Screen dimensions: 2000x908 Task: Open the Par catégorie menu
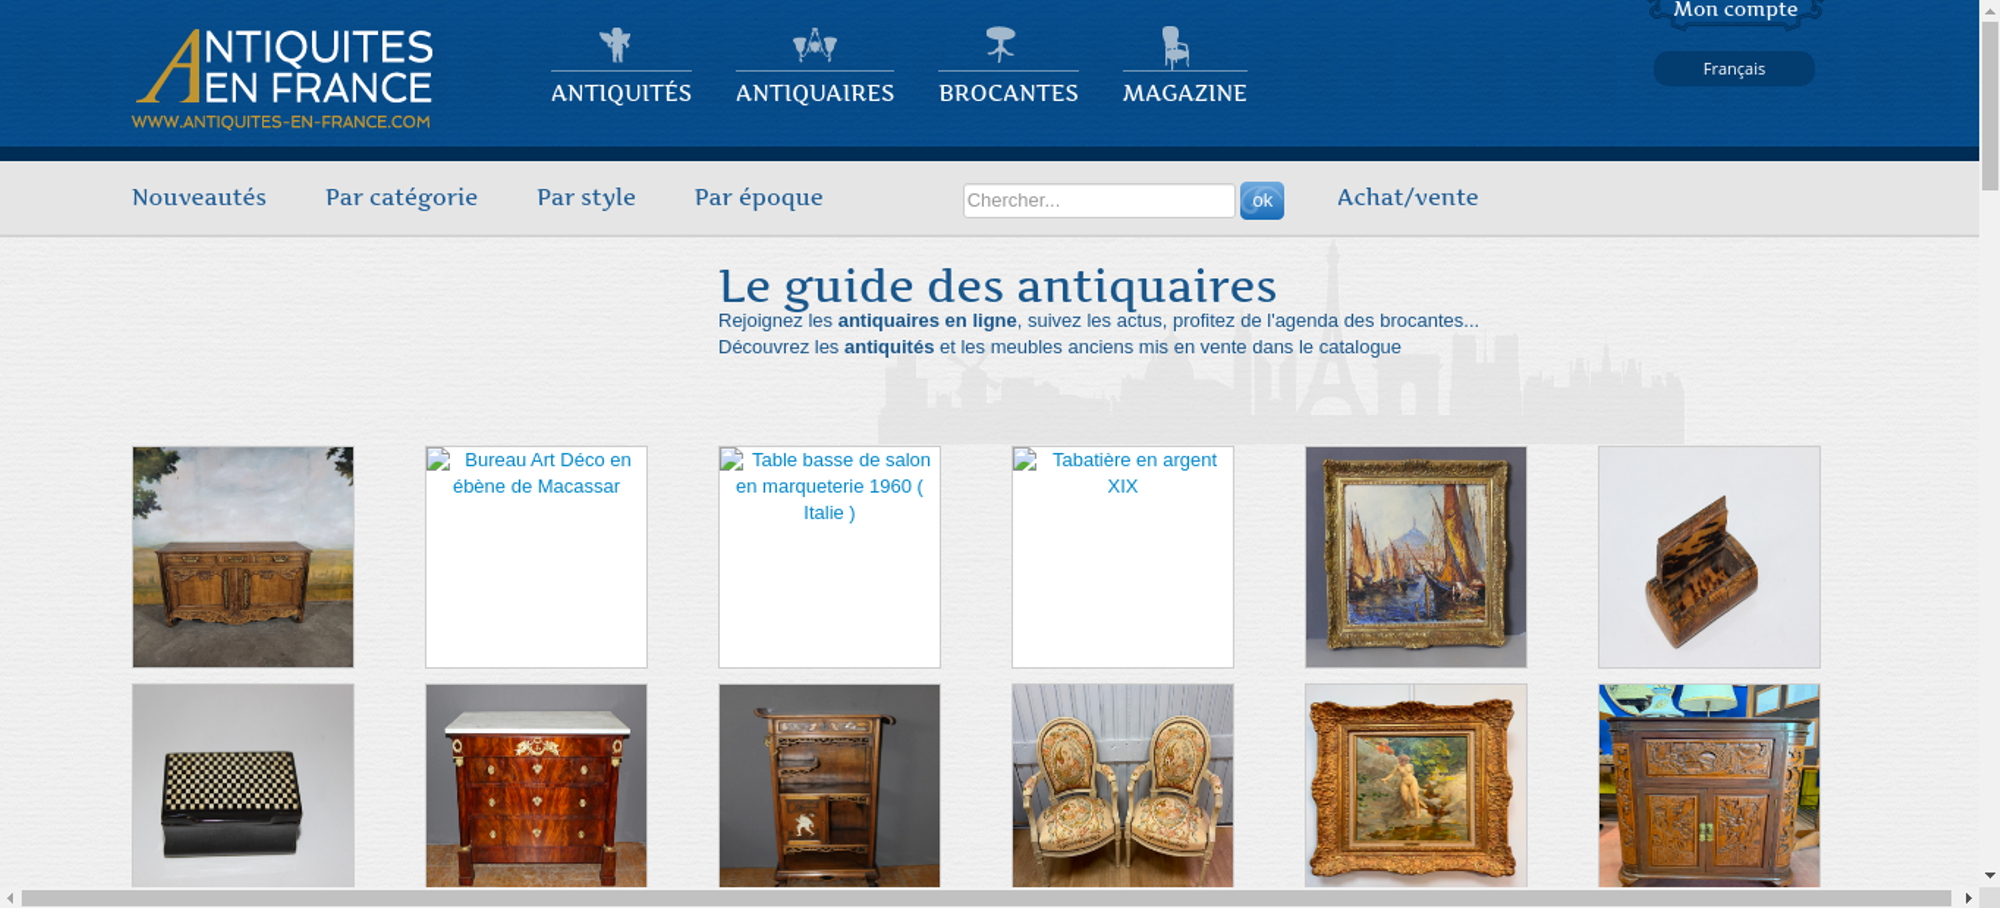(401, 197)
